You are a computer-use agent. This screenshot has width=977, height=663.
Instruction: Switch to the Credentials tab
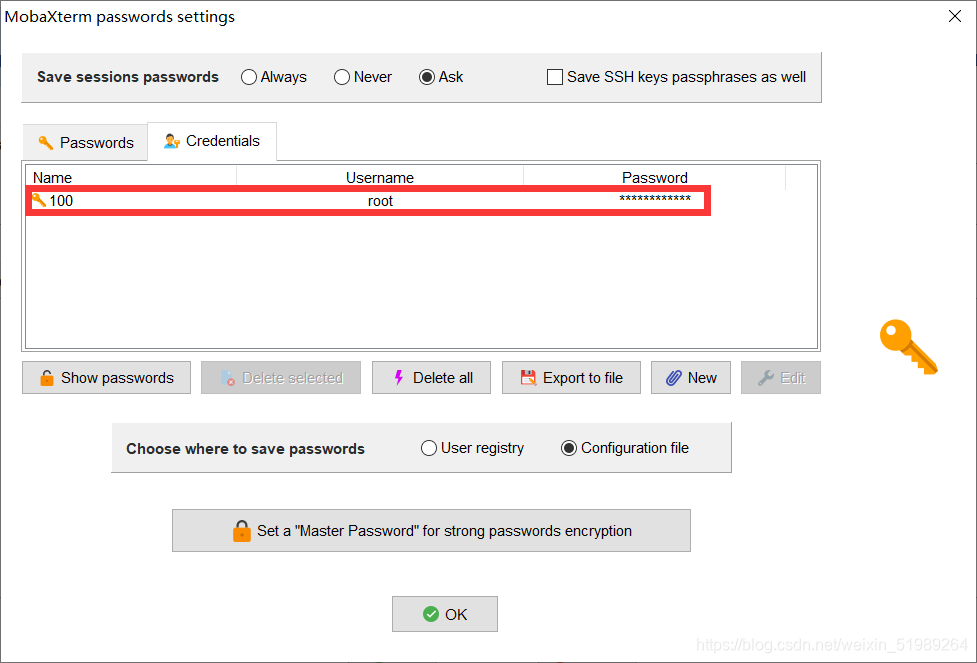pos(212,141)
